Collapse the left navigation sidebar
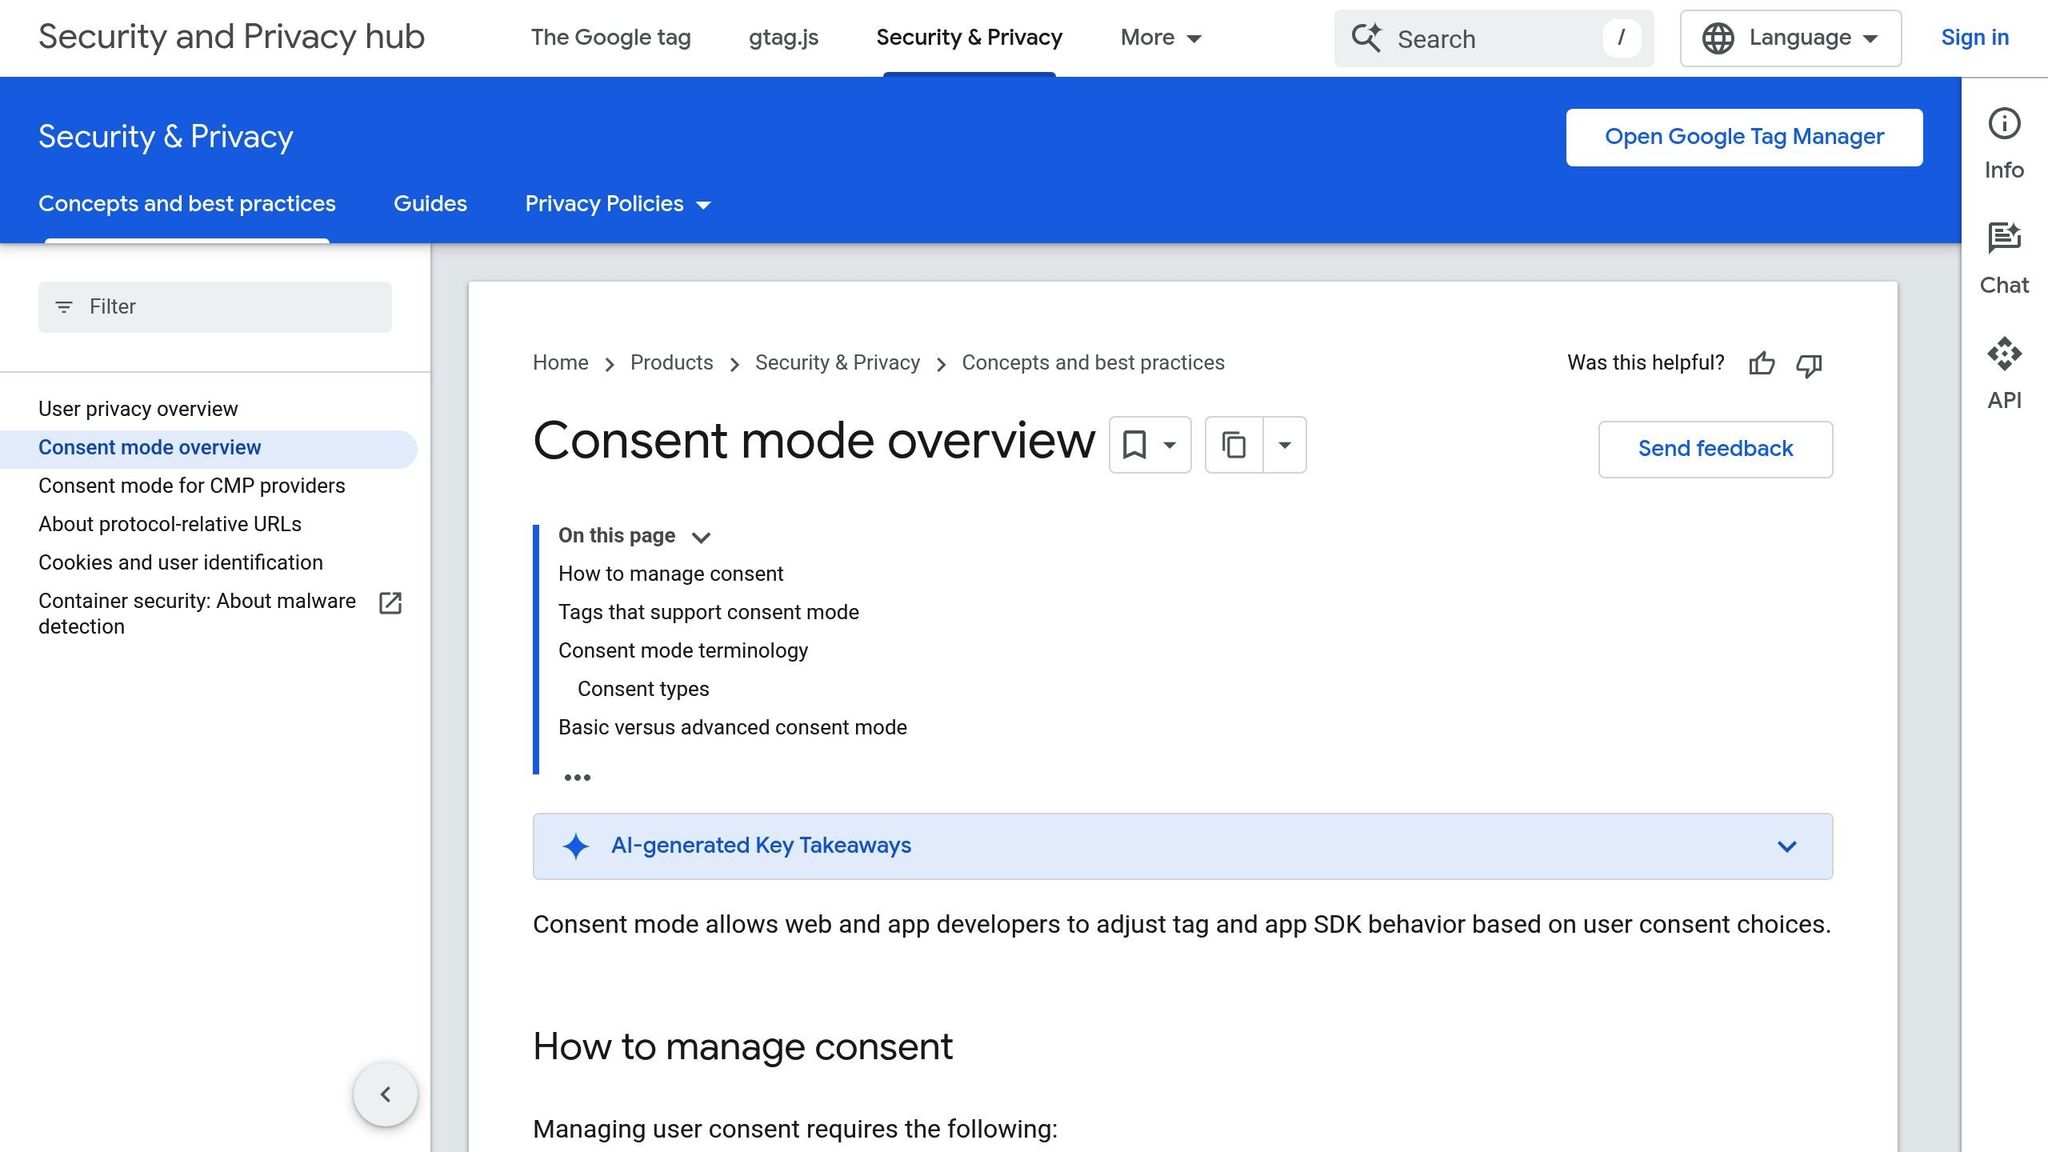2048x1152 pixels. (385, 1094)
